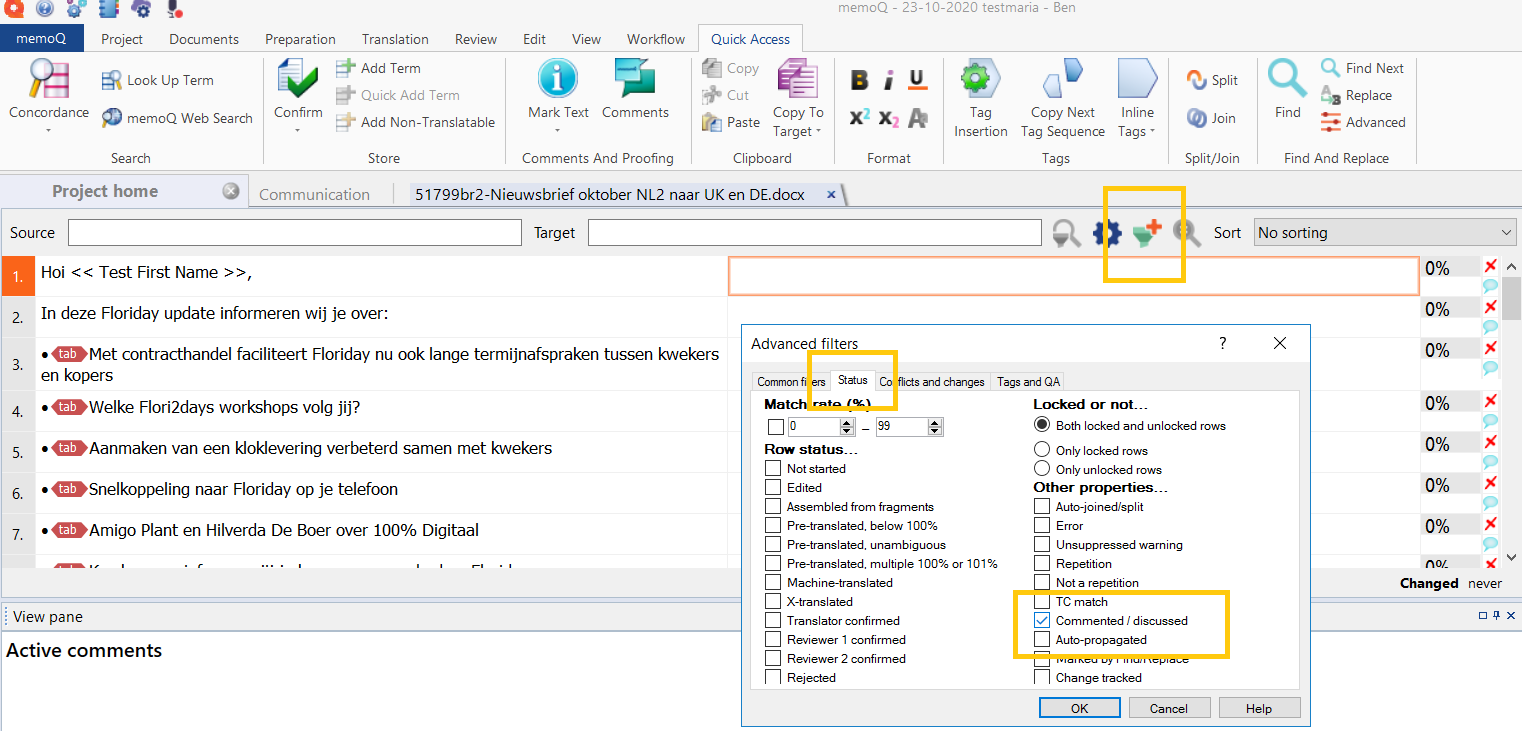This screenshot has height=731, width=1522.
Task: Switch to Conflicts and changes tab
Action: [x=932, y=382]
